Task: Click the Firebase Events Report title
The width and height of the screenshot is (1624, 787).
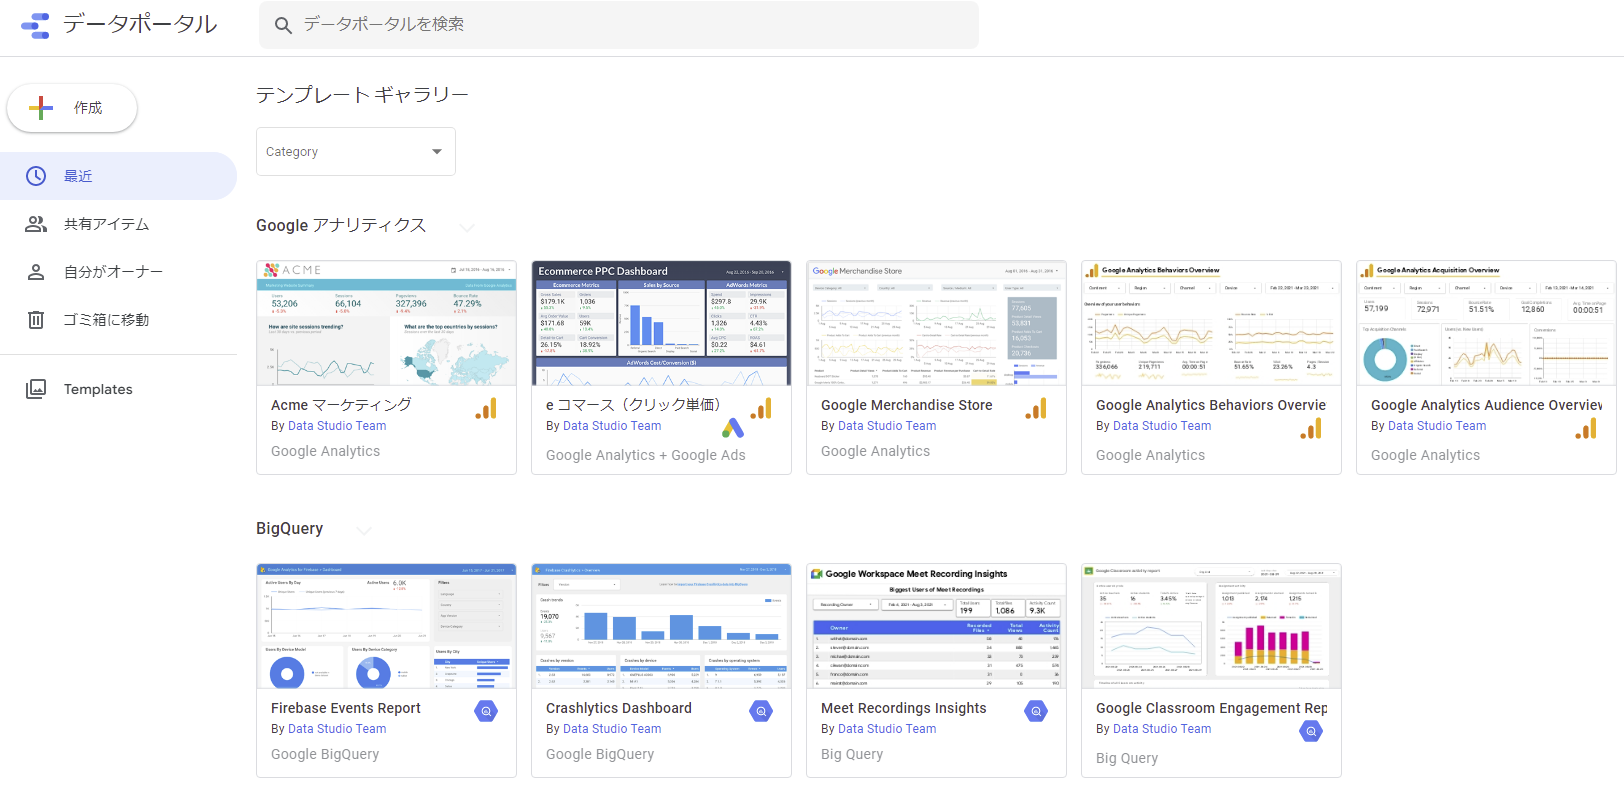Action: point(346,708)
